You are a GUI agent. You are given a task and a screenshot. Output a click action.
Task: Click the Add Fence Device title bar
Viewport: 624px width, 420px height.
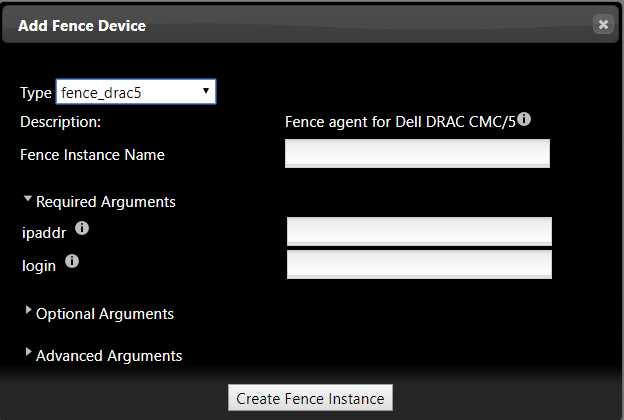(x=300, y=25)
